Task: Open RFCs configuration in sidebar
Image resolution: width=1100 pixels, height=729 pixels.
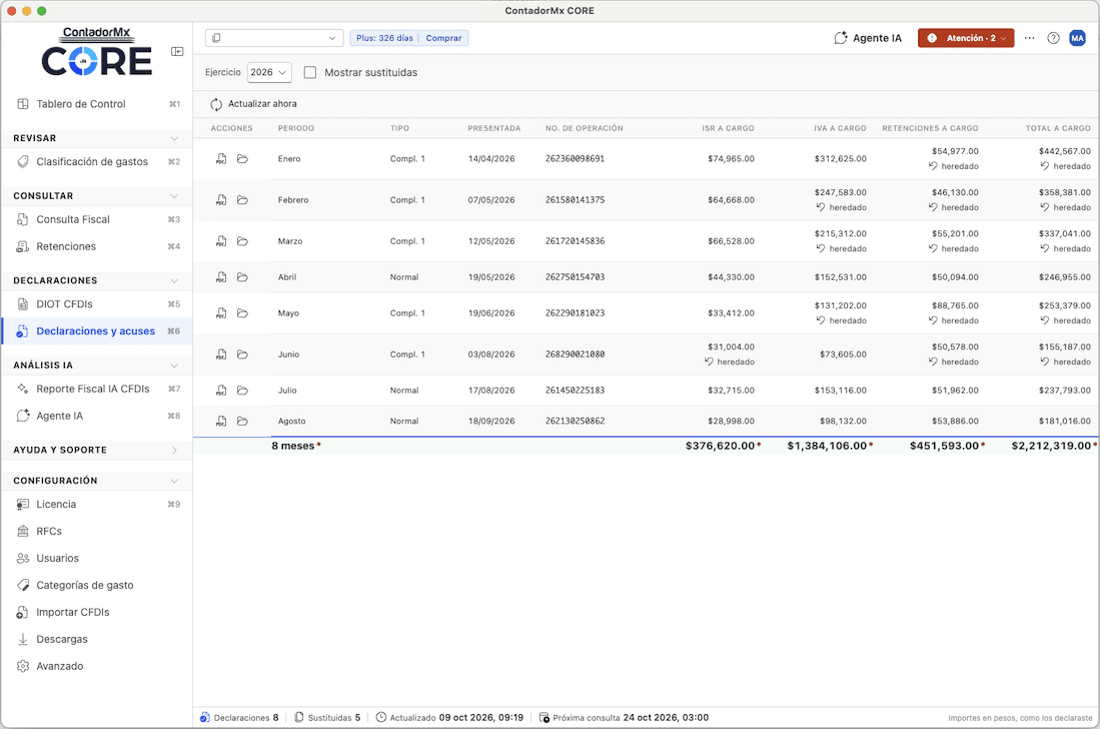Action: pyautogui.click(x=97, y=531)
